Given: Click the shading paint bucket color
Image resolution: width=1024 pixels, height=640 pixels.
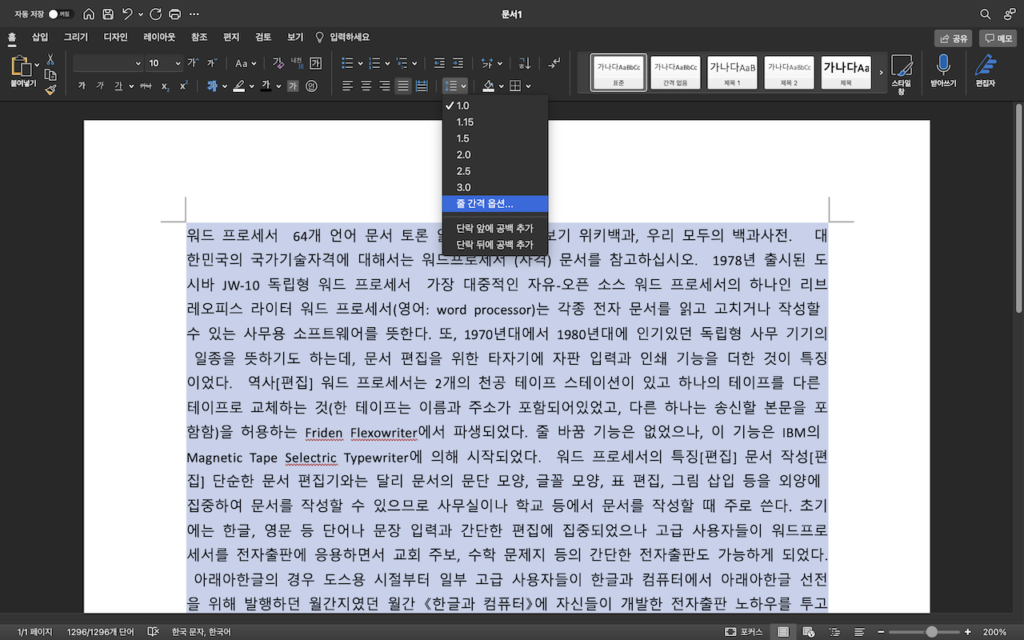Looking at the screenshot, I should (488, 86).
